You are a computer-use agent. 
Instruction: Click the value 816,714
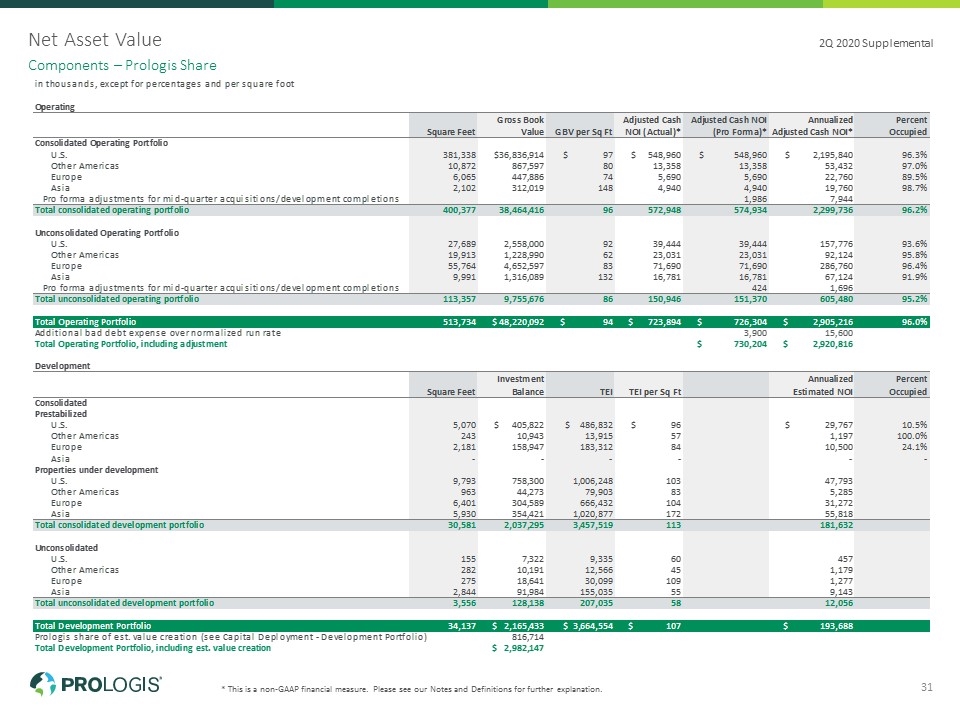click(x=528, y=637)
